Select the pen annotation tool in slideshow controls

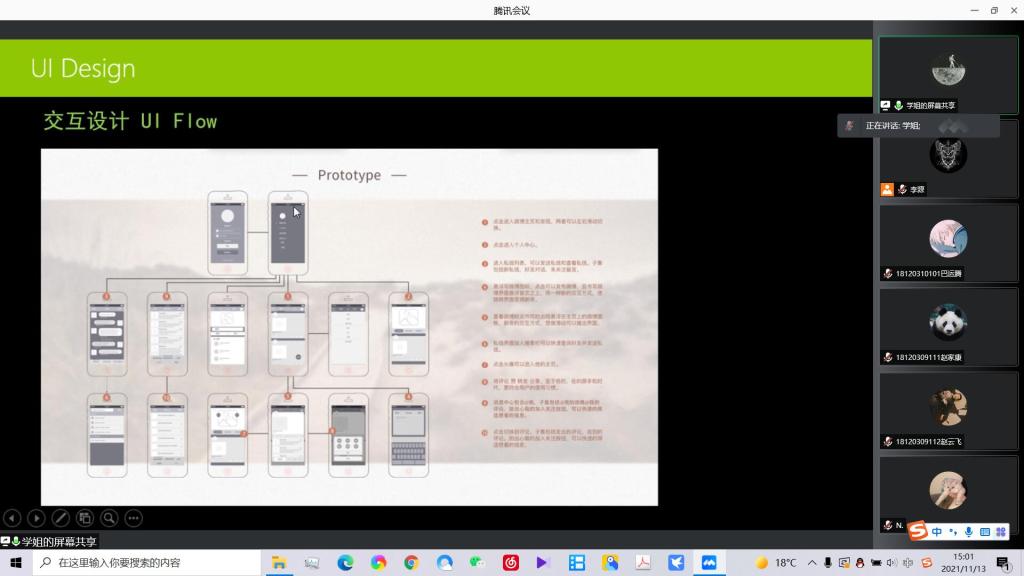[60, 518]
